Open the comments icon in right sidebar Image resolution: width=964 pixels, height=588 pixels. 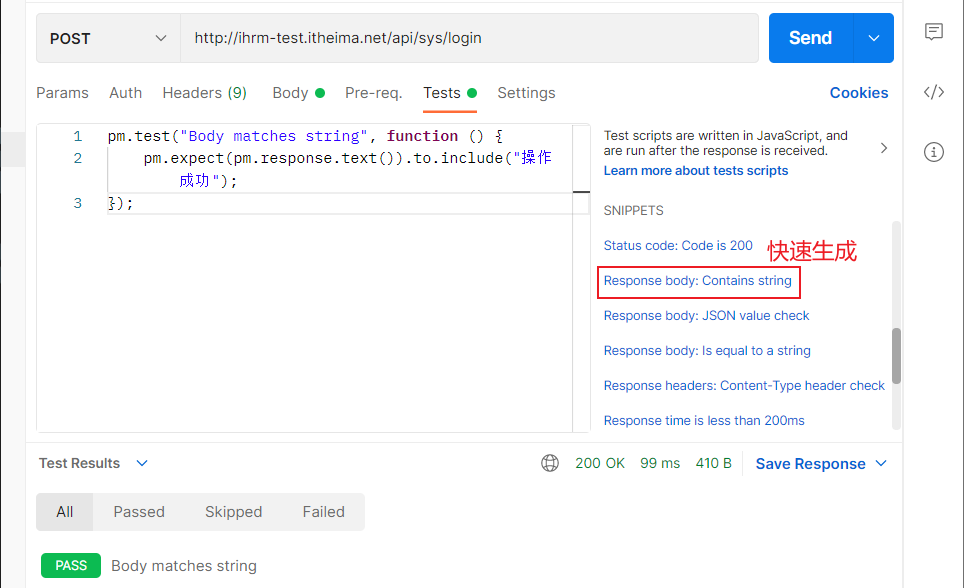point(934,32)
